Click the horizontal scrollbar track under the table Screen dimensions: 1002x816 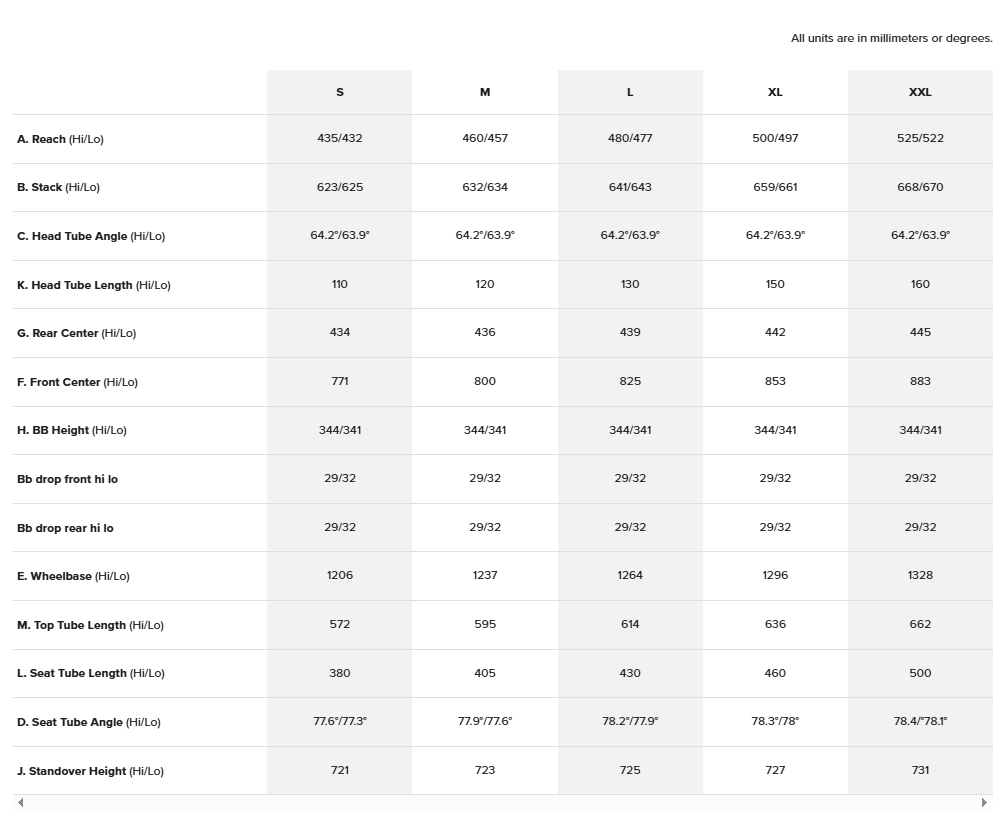[x=500, y=802]
